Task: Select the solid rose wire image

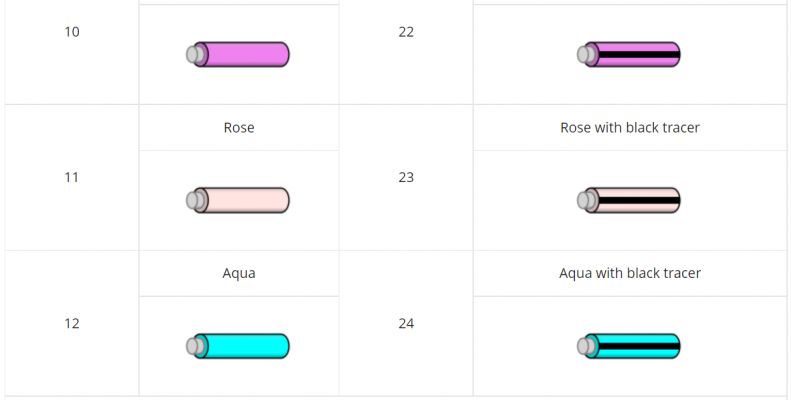Action: pyautogui.click(x=241, y=200)
